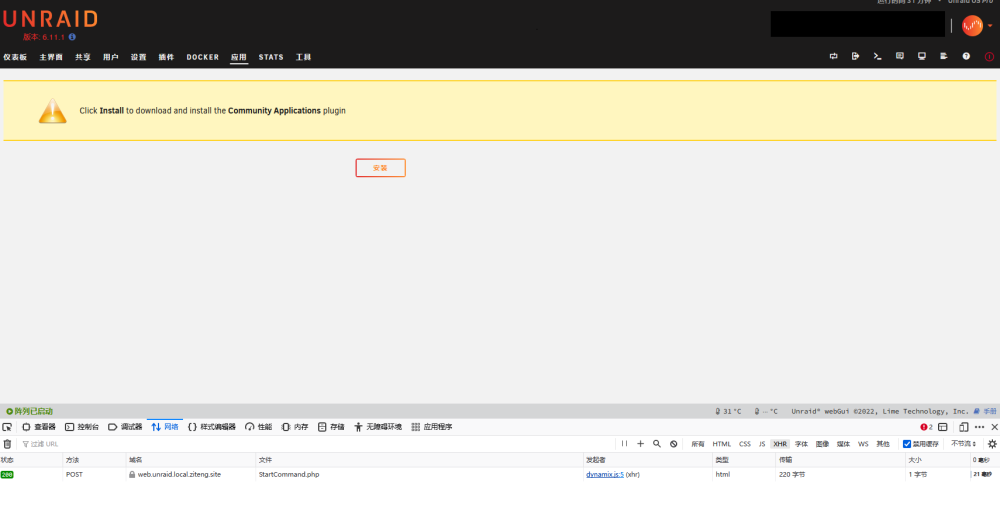The image size is (1000, 520).
Task: Click the Unraid logo in header
Action: (x=50, y=19)
